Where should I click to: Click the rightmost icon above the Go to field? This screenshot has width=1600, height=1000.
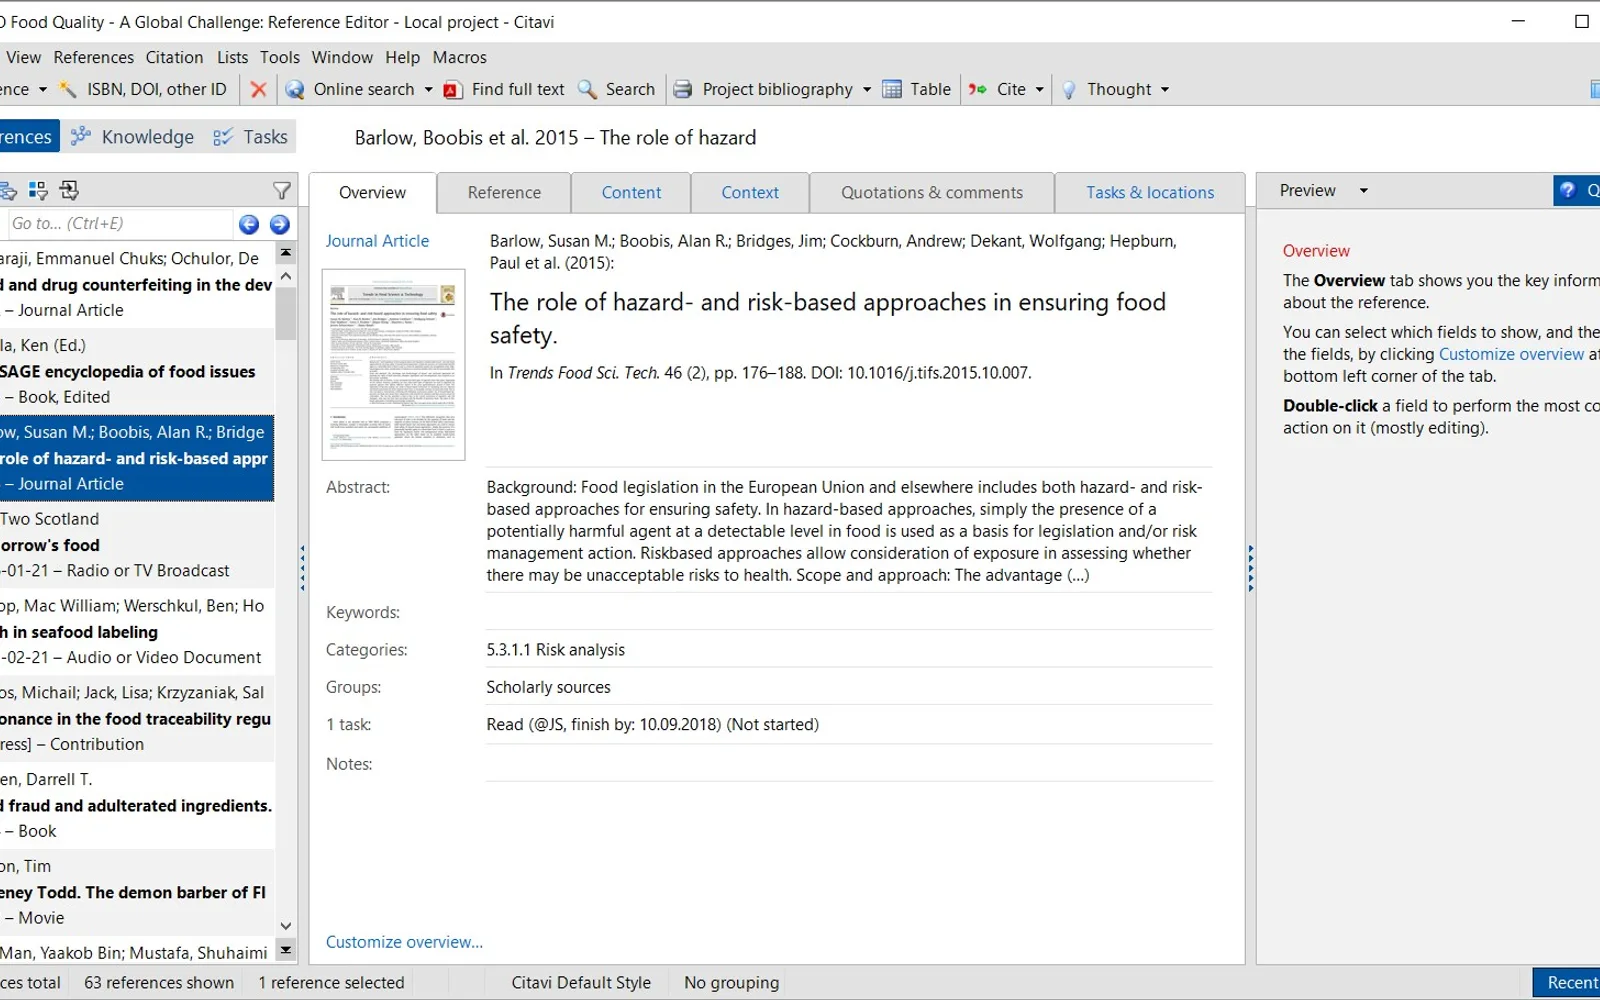69,190
